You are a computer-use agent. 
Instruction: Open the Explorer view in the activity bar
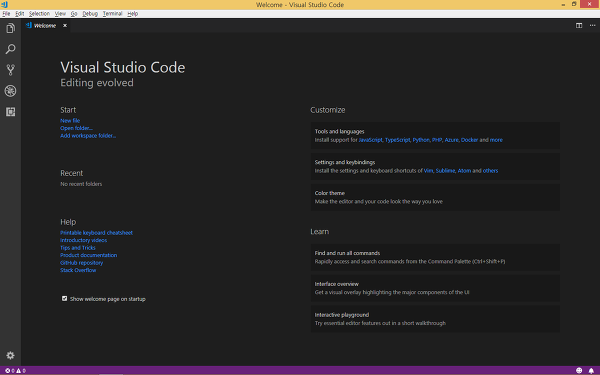[x=10, y=28]
